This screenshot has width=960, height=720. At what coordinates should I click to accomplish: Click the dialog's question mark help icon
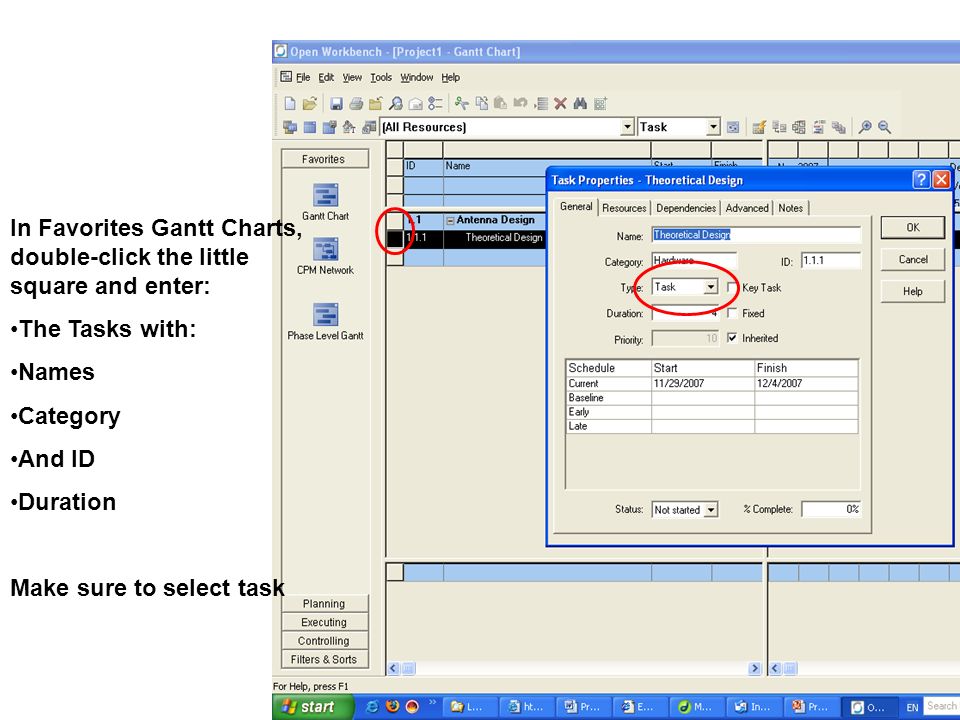click(920, 179)
